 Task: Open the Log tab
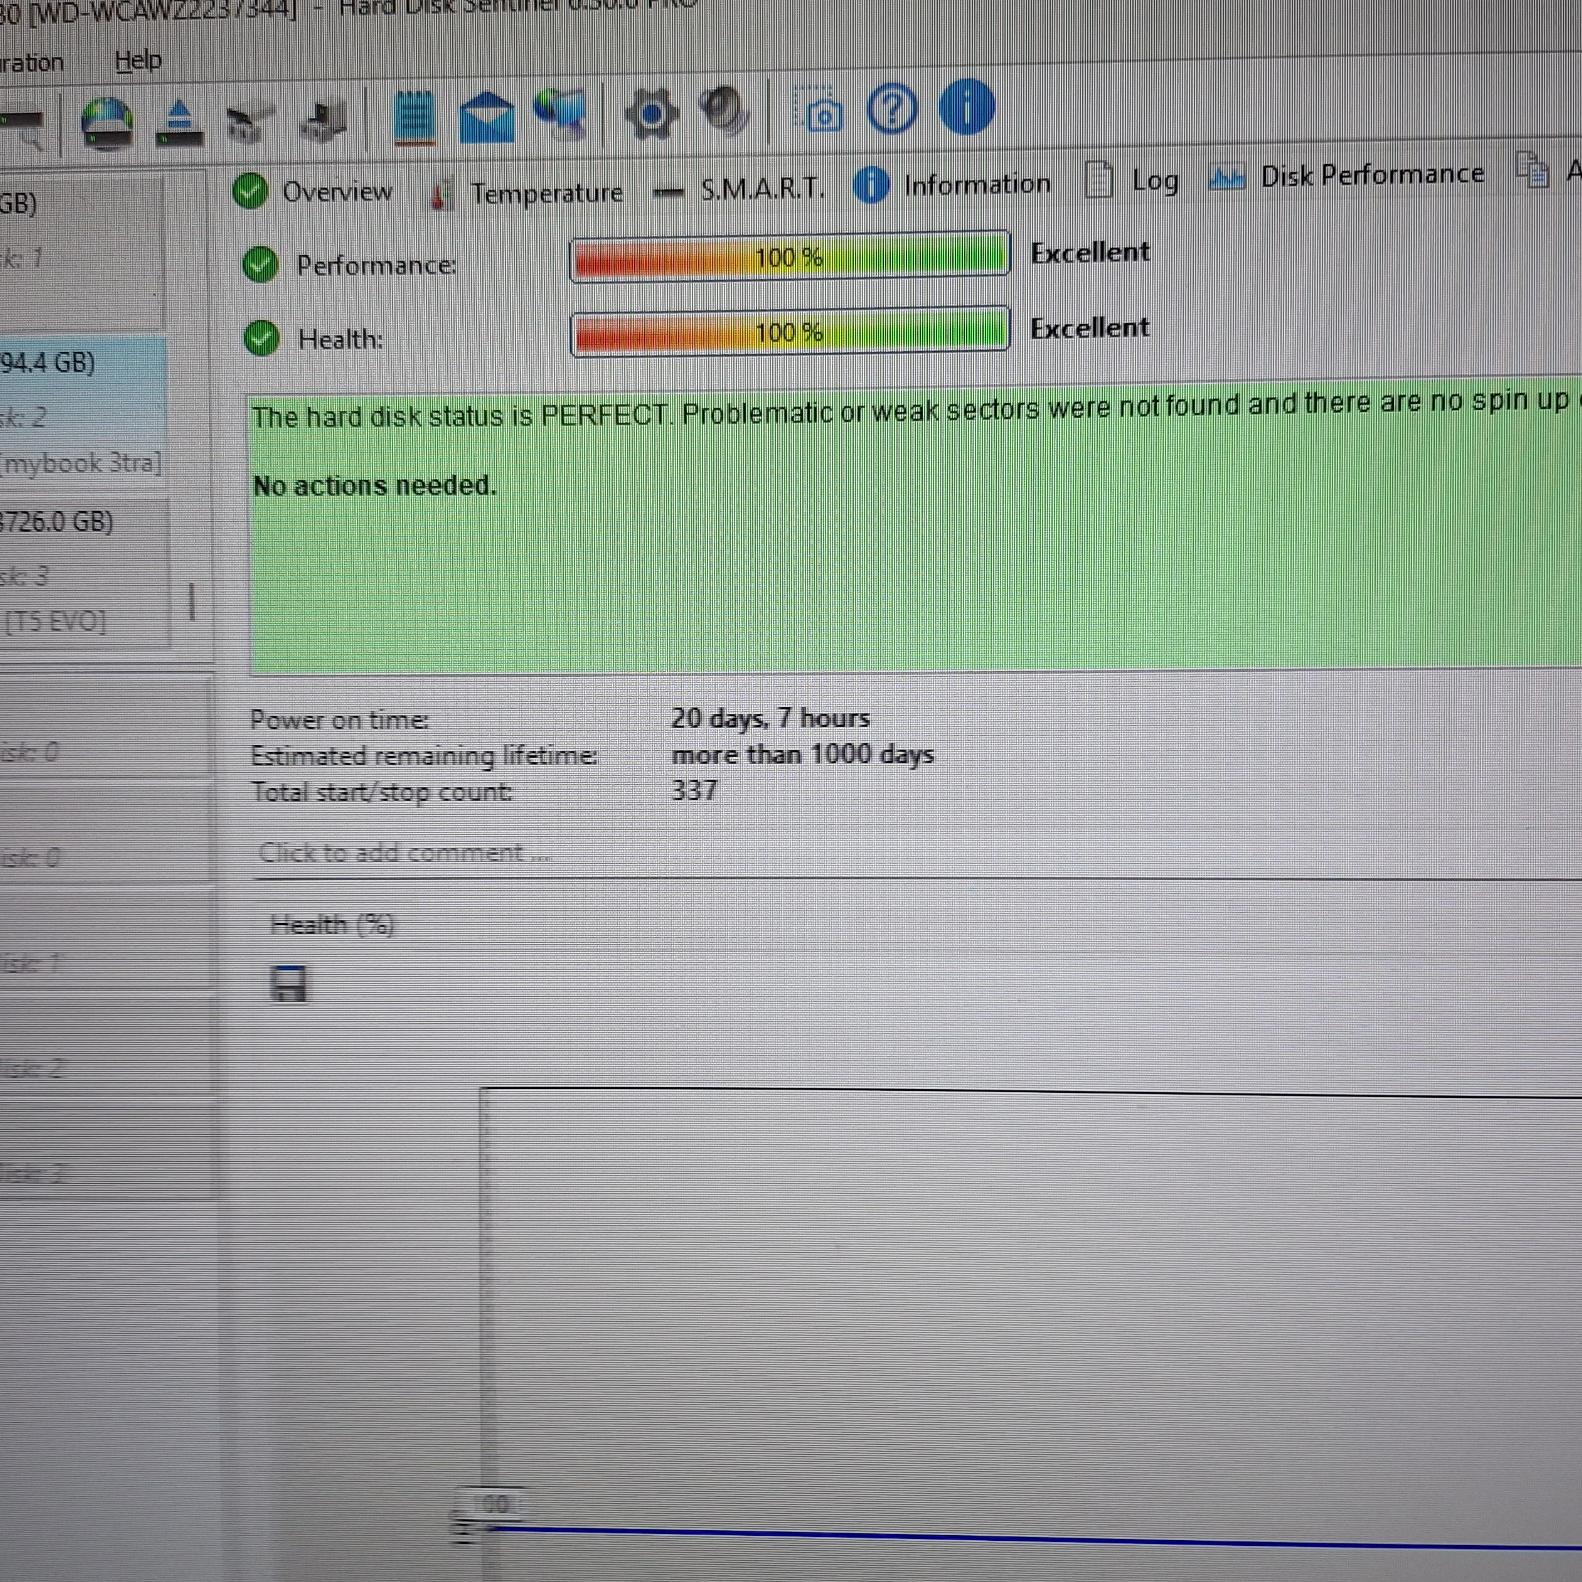tap(1153, 181)
